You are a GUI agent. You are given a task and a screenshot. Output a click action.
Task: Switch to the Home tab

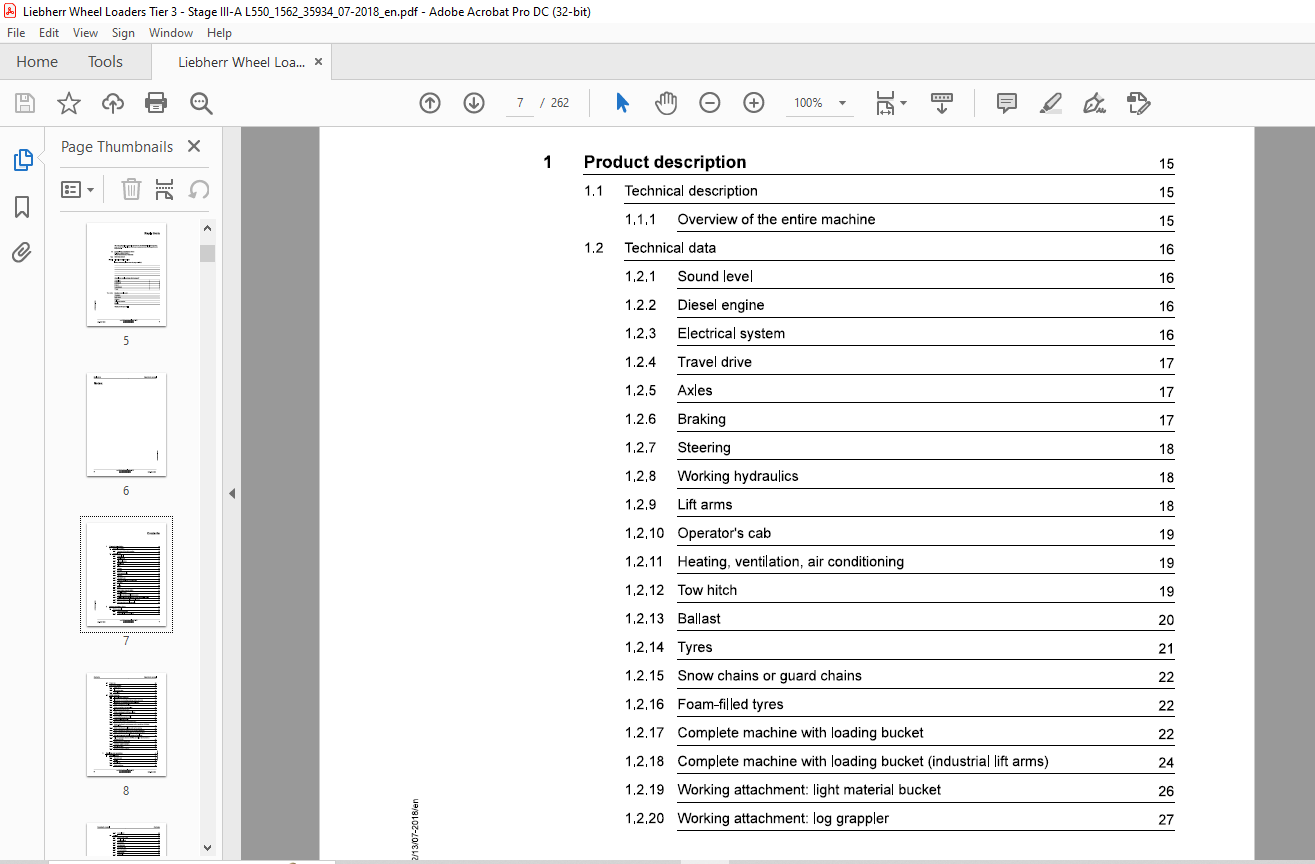point(37,62)
